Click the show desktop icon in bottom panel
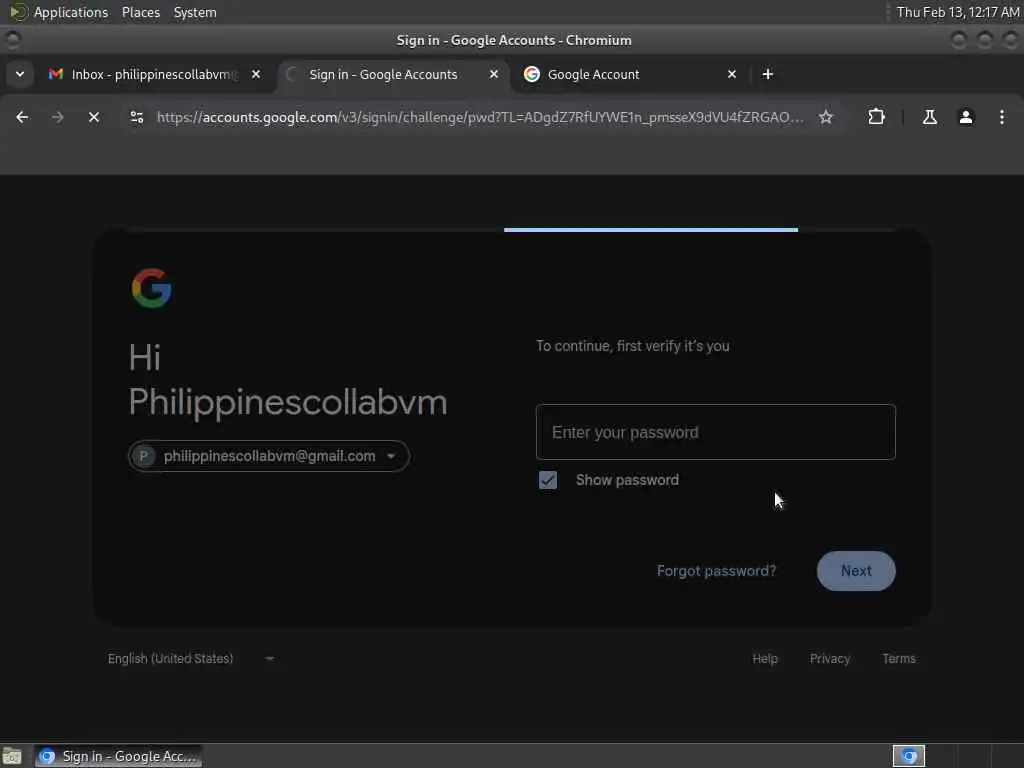 click(x=12, y=756)
